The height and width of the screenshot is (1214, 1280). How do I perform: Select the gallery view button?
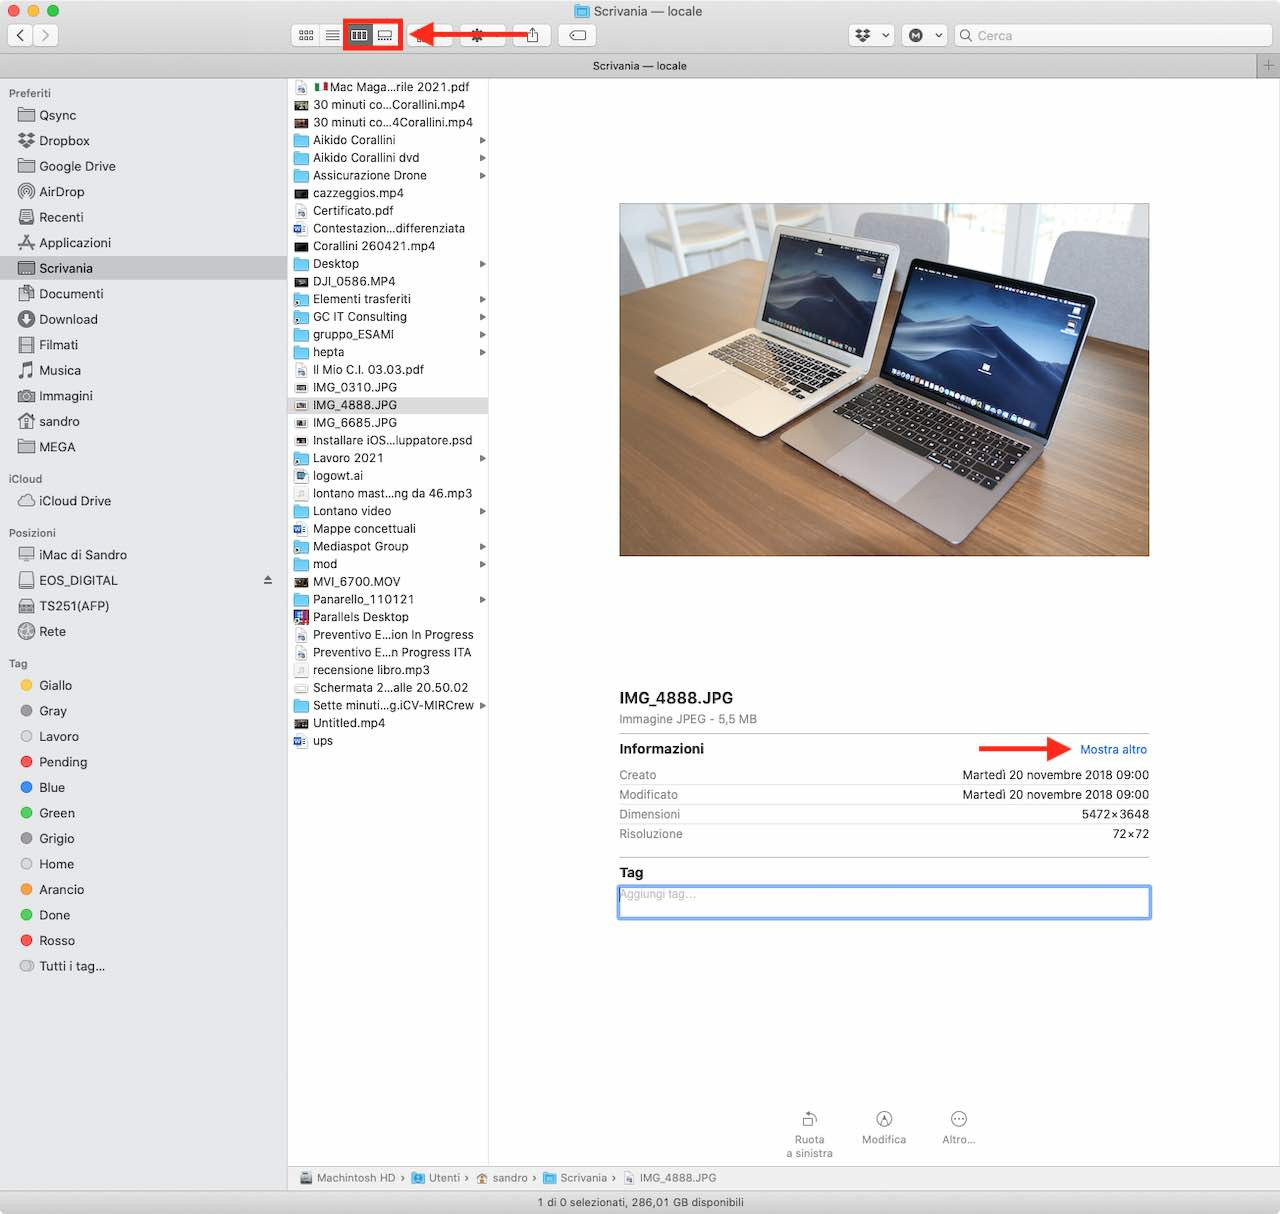385,35
